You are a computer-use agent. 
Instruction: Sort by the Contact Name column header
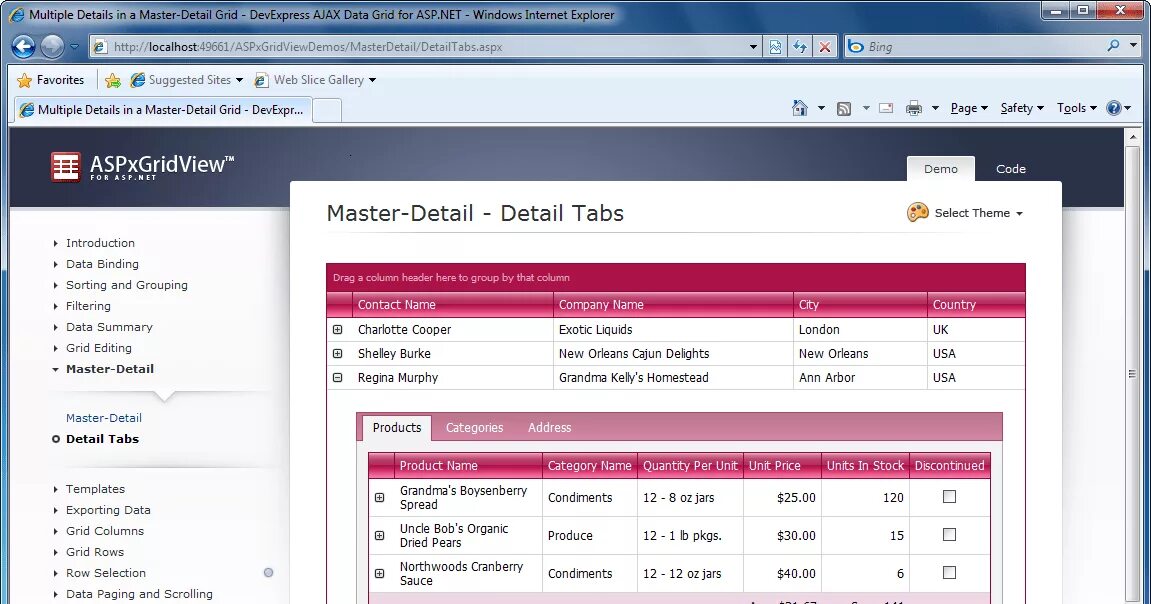pyautogui.click(x=452, y=305)
